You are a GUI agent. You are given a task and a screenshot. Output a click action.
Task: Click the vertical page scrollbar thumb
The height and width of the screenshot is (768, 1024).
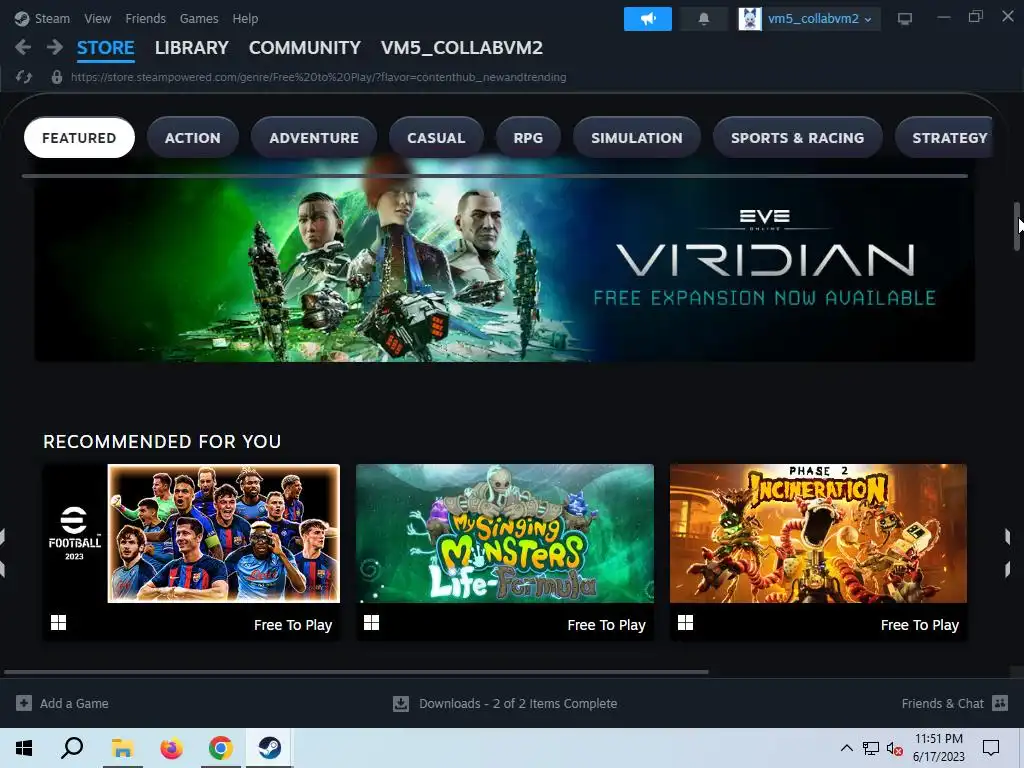1016,226
